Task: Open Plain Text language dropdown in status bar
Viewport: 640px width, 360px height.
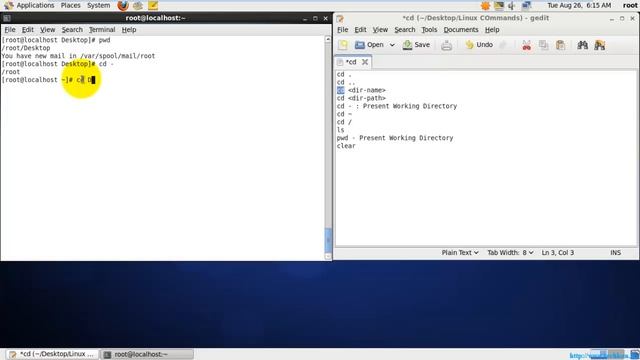Action: (460, 253)
